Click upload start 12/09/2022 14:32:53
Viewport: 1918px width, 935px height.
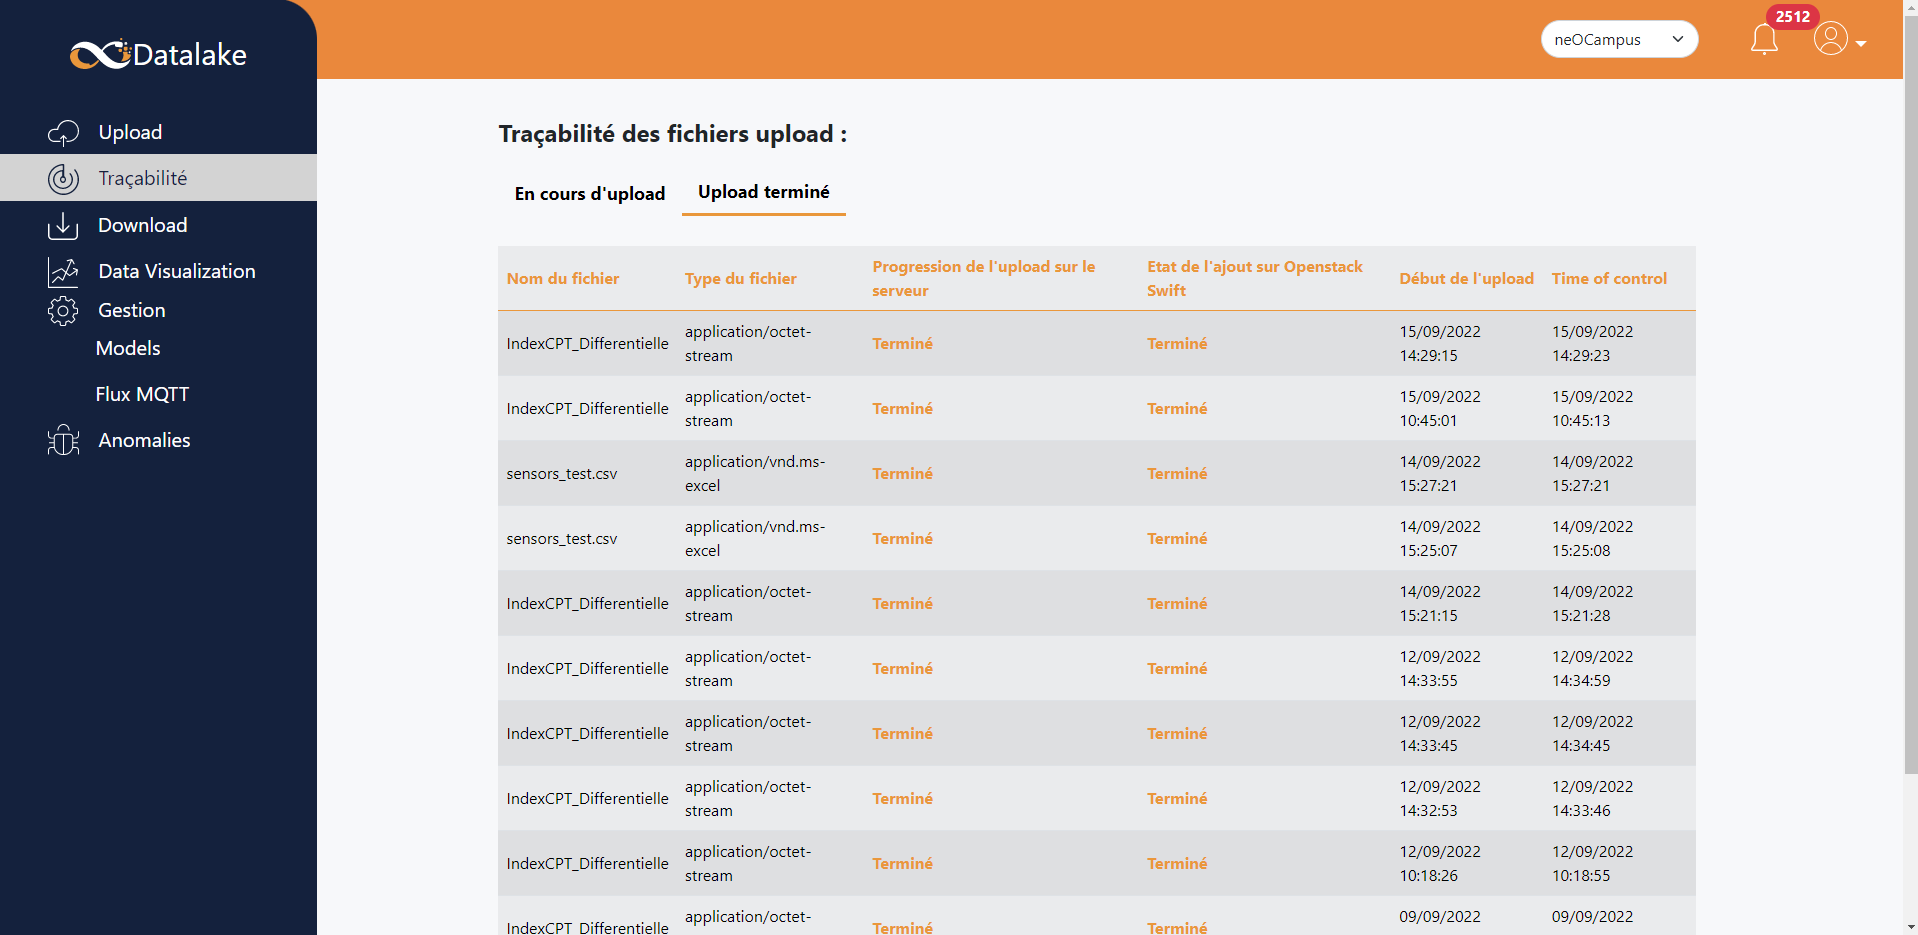tap(1440, 798)
